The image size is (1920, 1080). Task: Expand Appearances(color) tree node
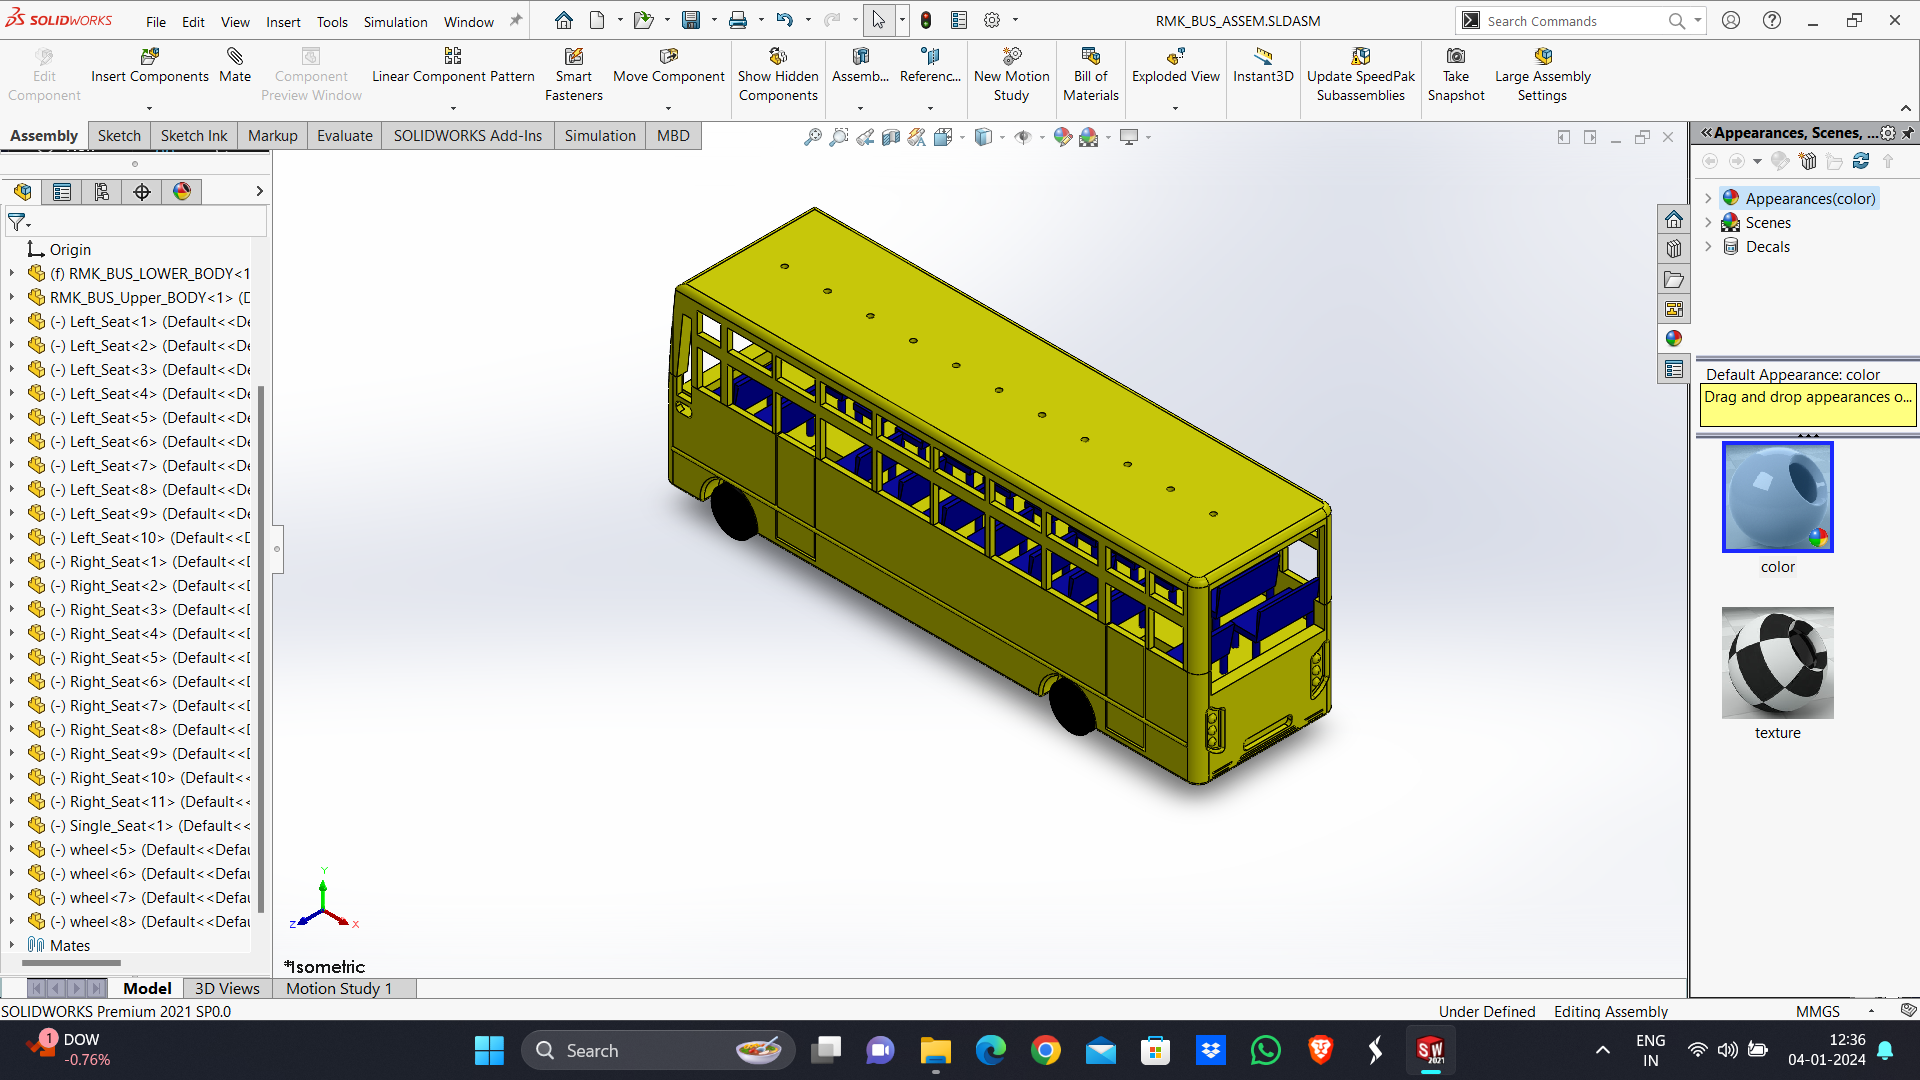point(1708,199)
